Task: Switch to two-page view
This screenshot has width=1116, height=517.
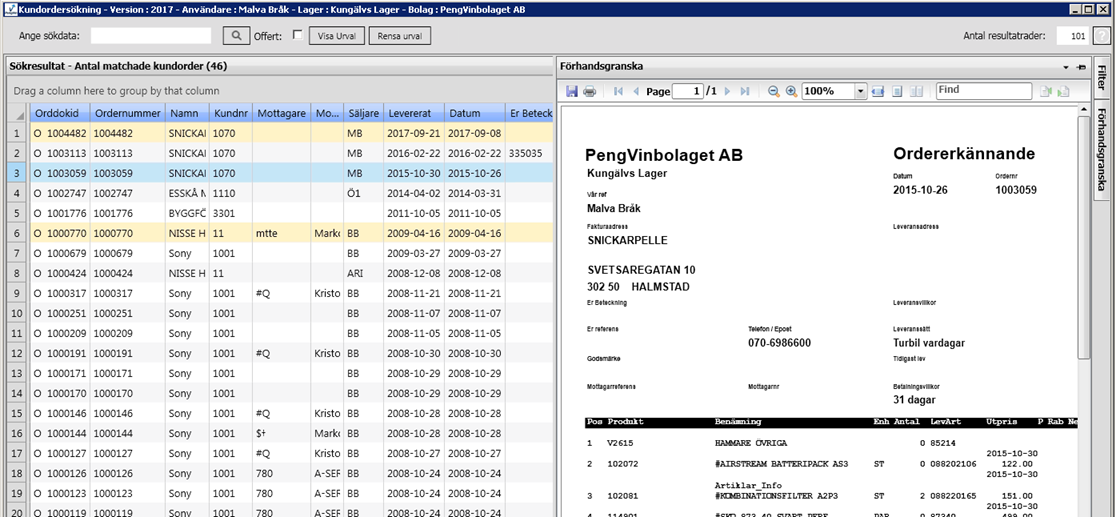Action: (917, 91)
